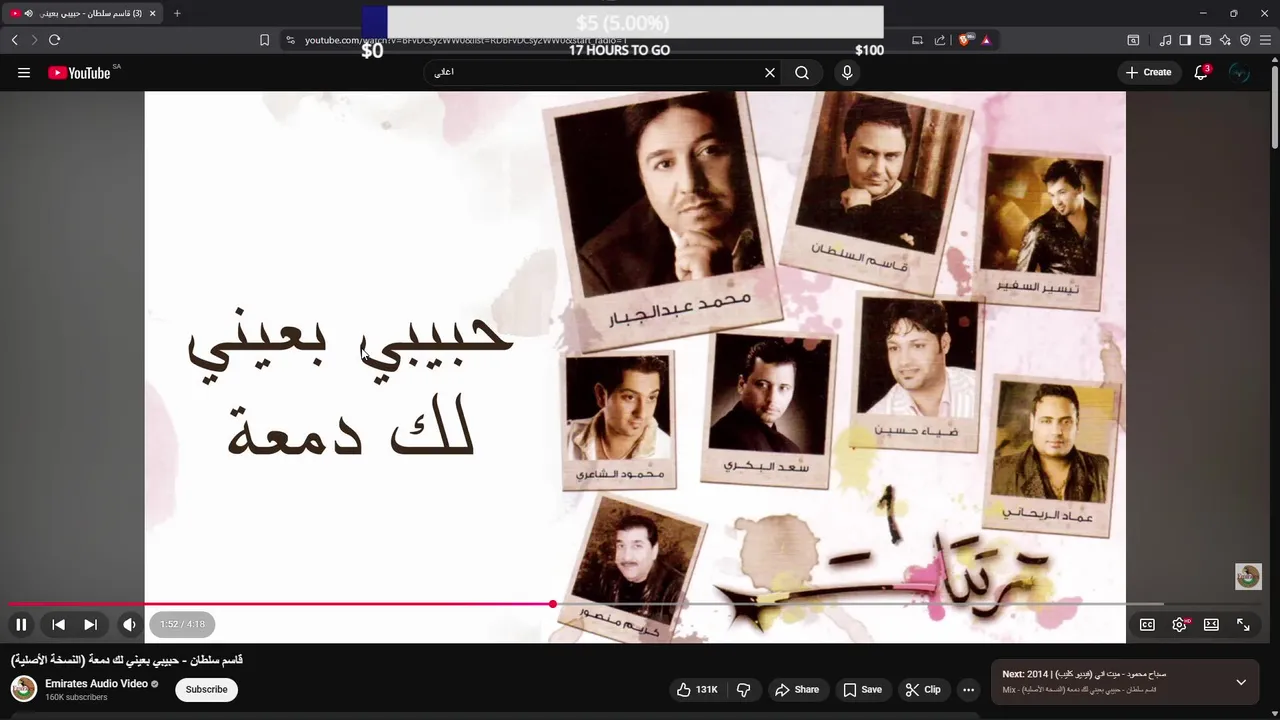Click the 1:52 / 4:18 time display

pos(182,624)
